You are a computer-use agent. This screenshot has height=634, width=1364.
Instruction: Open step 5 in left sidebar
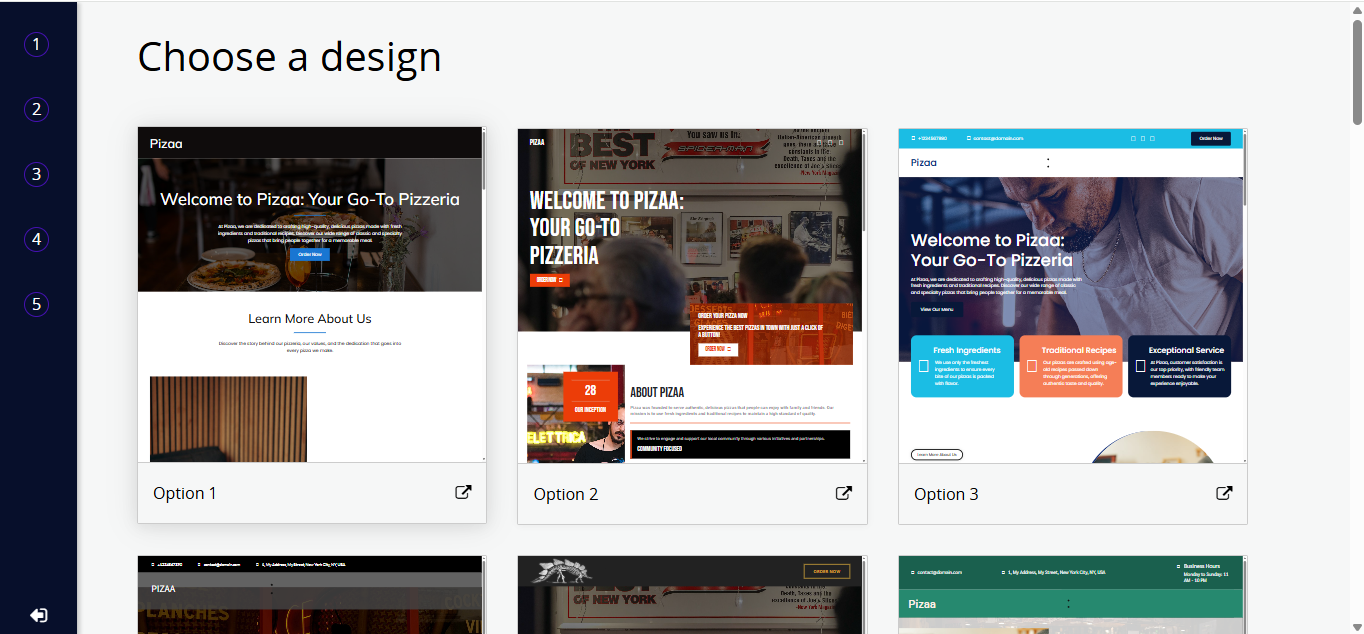[x=37, y=304]
